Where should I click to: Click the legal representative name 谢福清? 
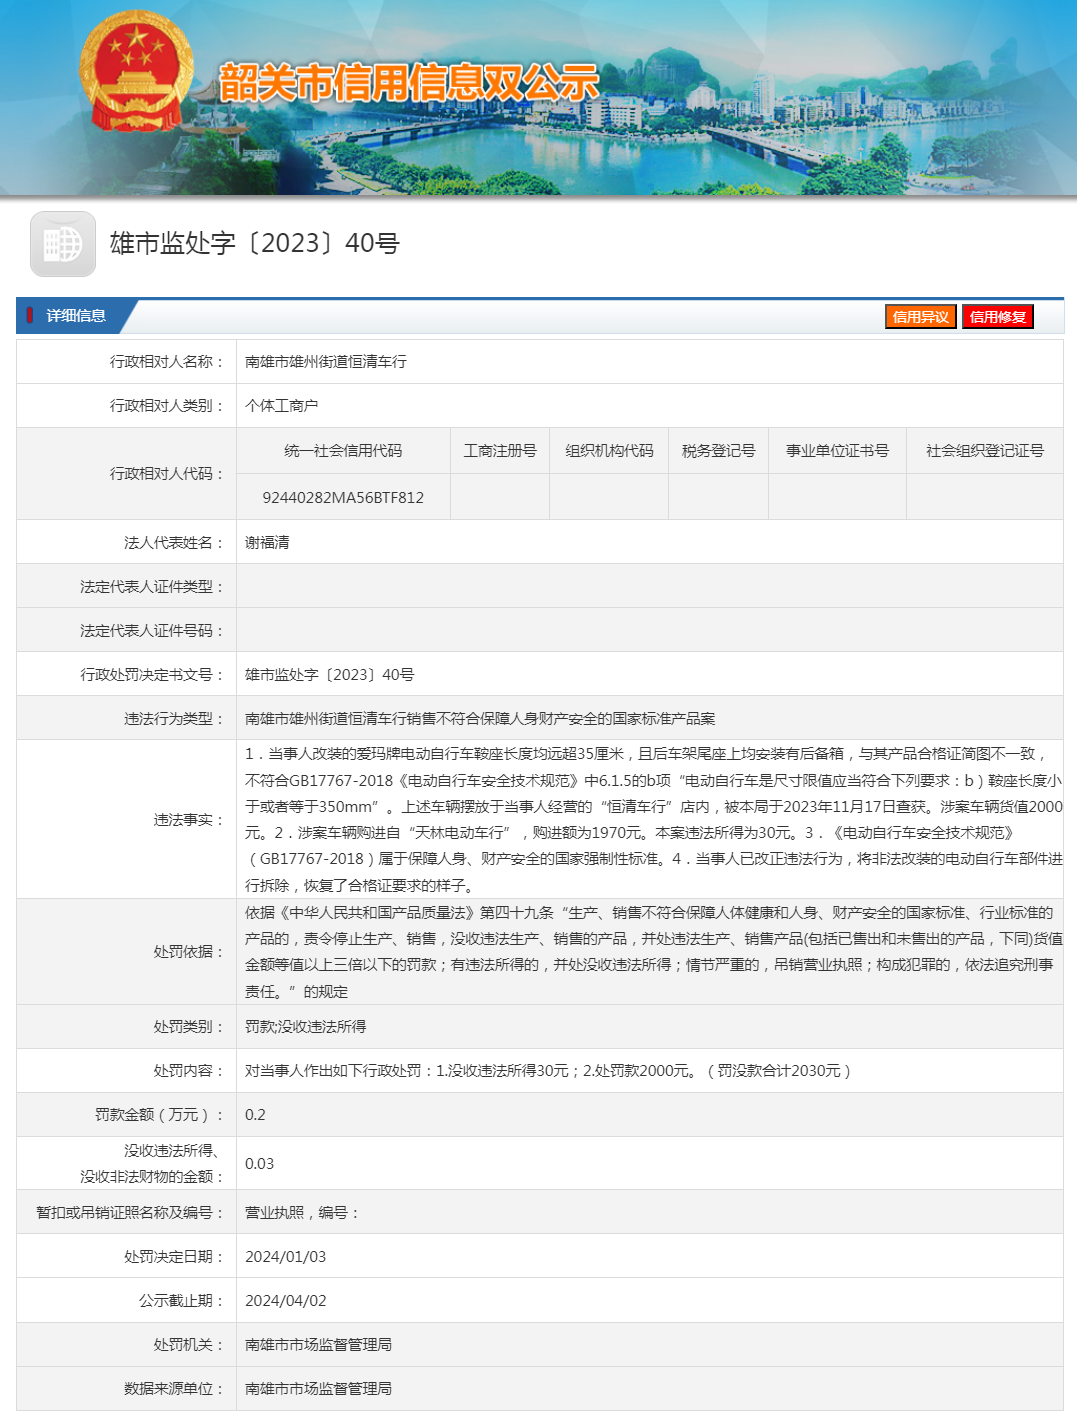[267, 542]
